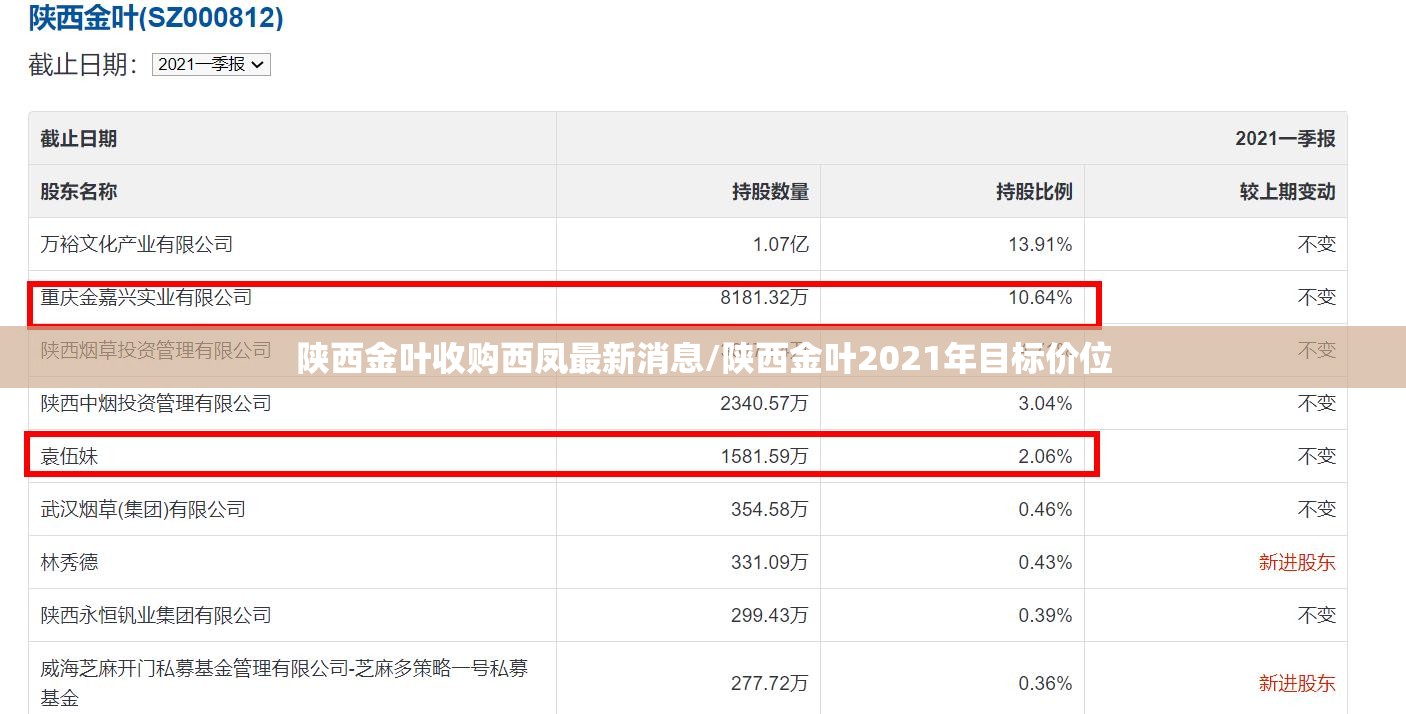Select the 299.43万 holding value
Screen dimensions: 1406x714
tap(770, 615)
